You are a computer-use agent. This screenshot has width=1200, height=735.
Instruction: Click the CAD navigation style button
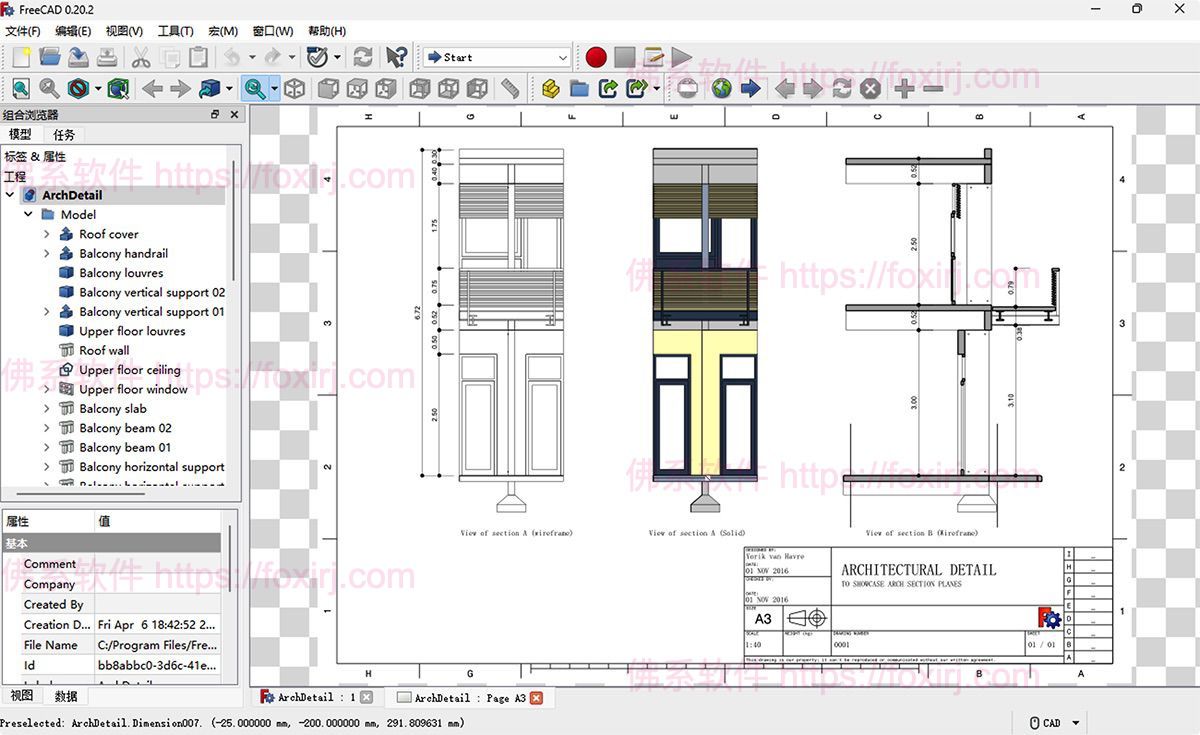(x=1054, y=722)
